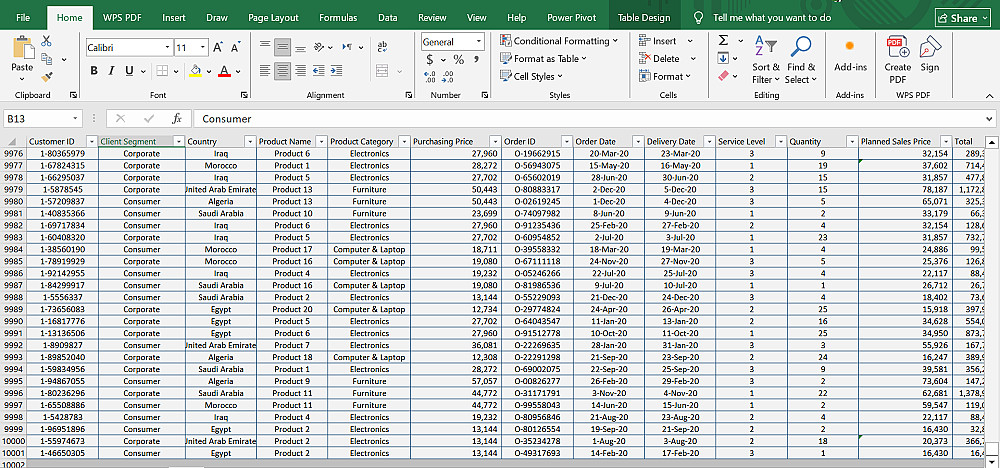Viewport: 1000px width, 468px height.
Task: Toggle Center horizontal alignment
Action: tap(283, 70)
